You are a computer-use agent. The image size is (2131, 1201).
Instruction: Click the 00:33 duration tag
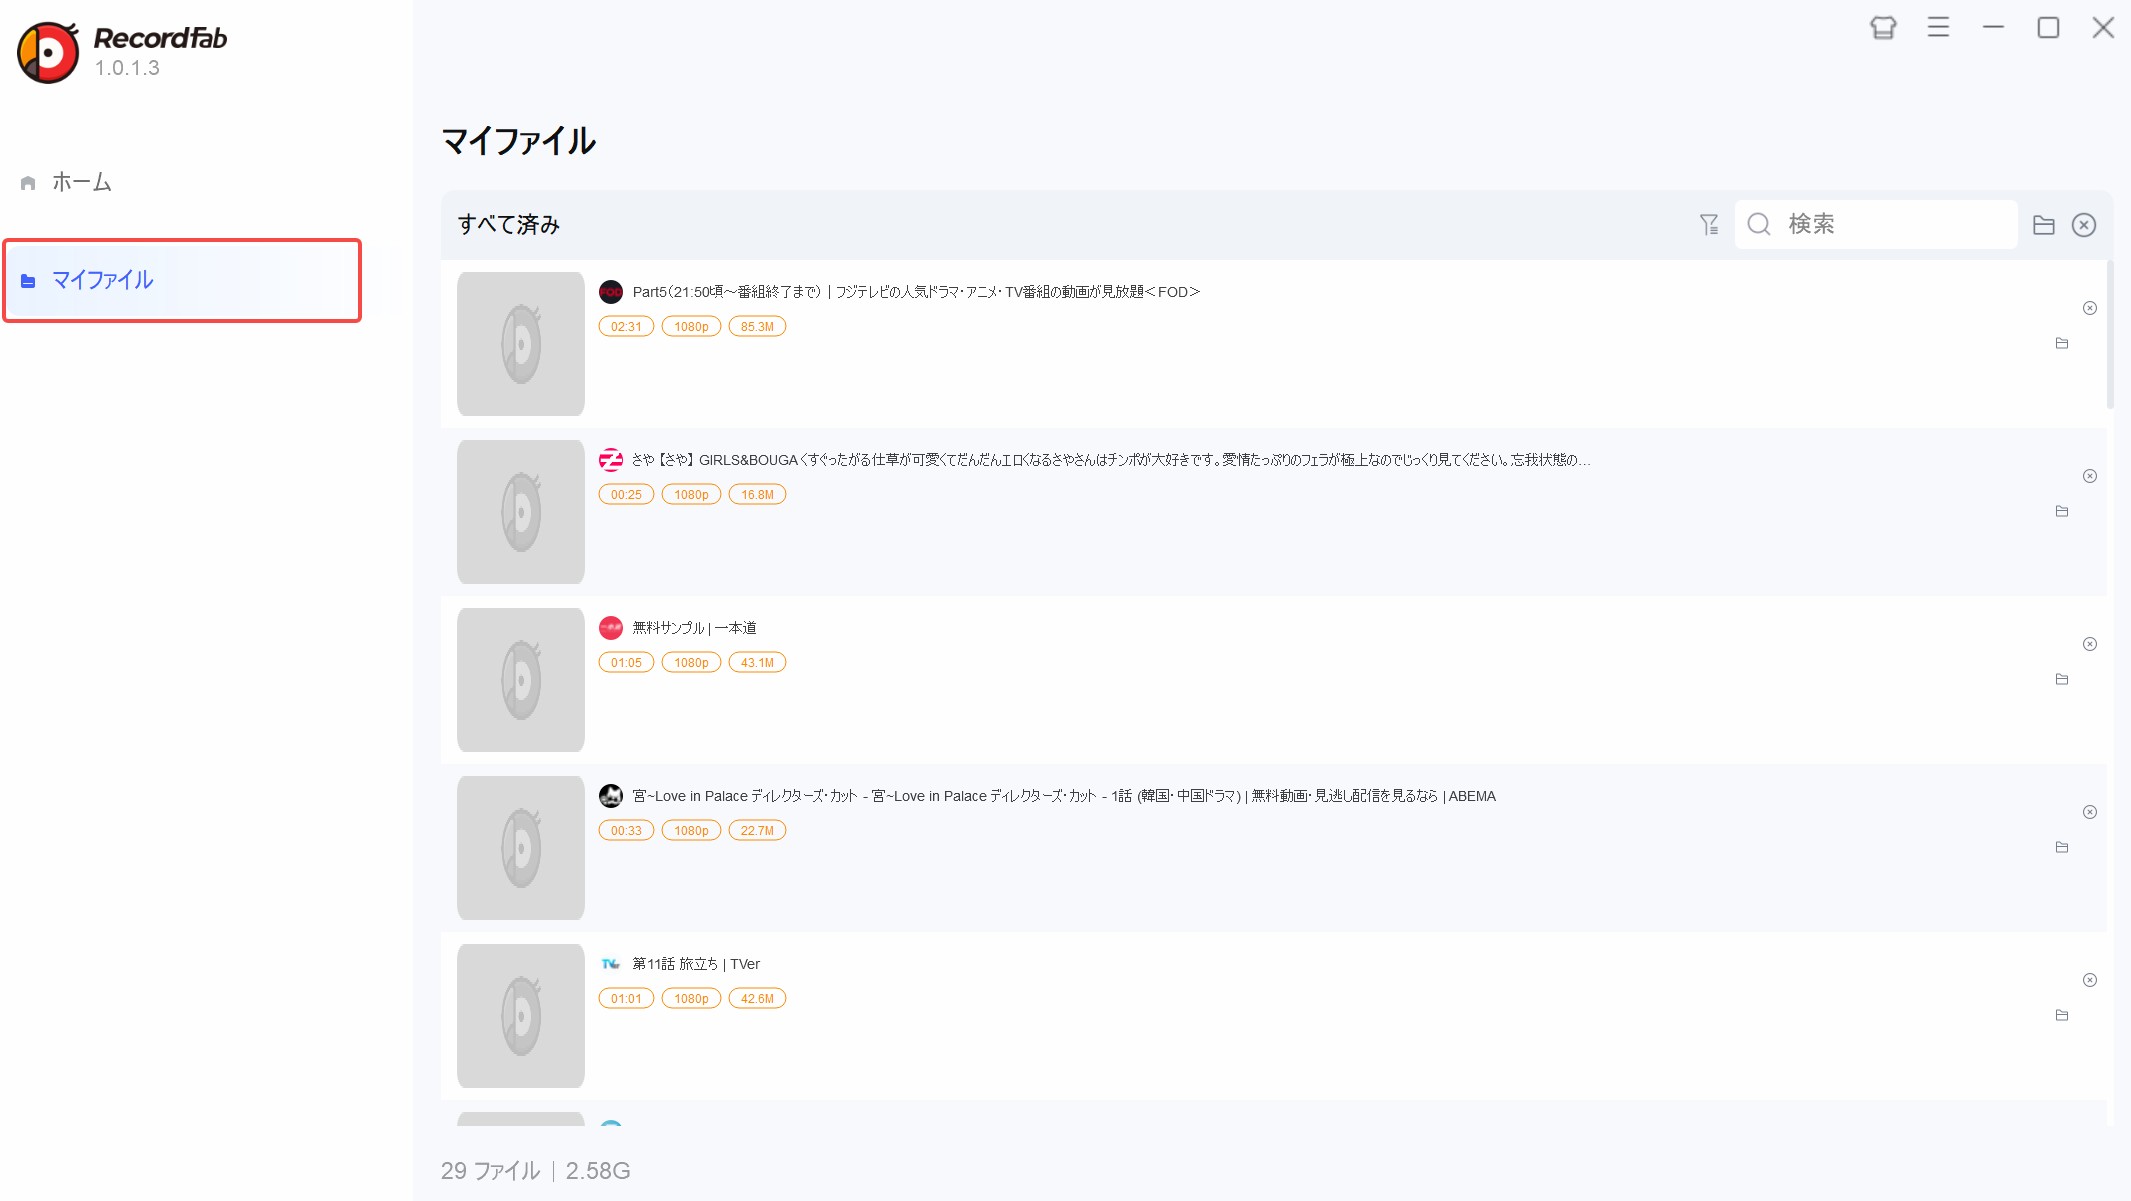click(626, 831)
